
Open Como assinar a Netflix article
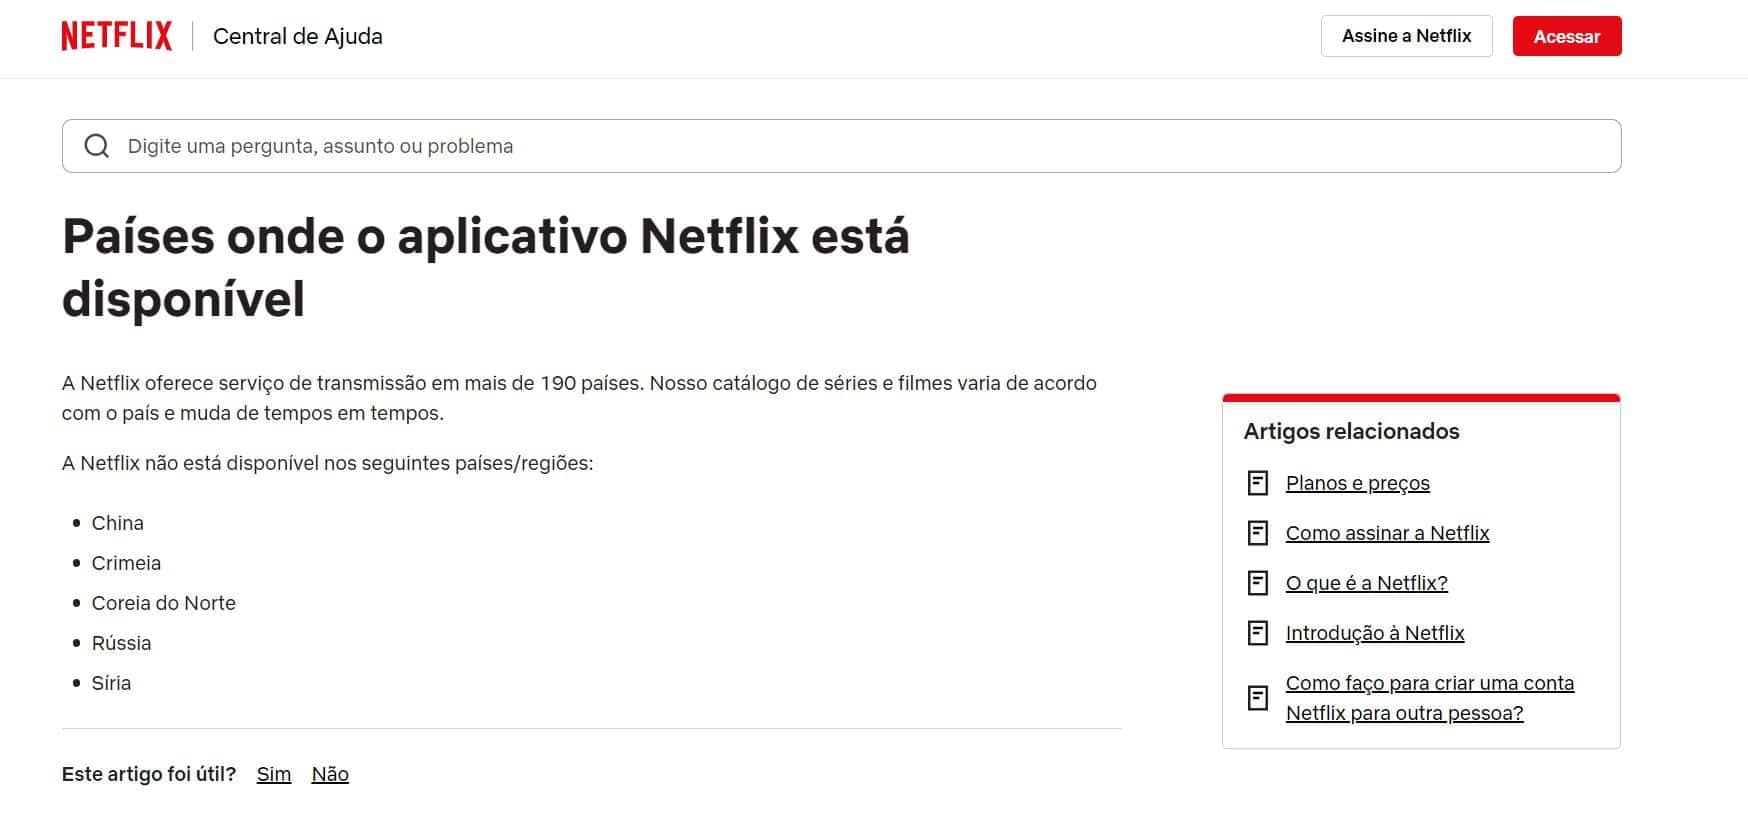point(1387,533)
